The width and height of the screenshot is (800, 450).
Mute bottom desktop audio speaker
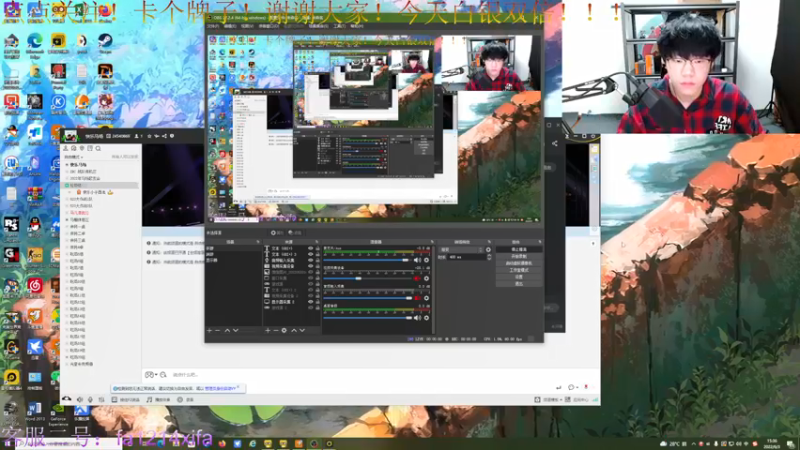[417, 318]
